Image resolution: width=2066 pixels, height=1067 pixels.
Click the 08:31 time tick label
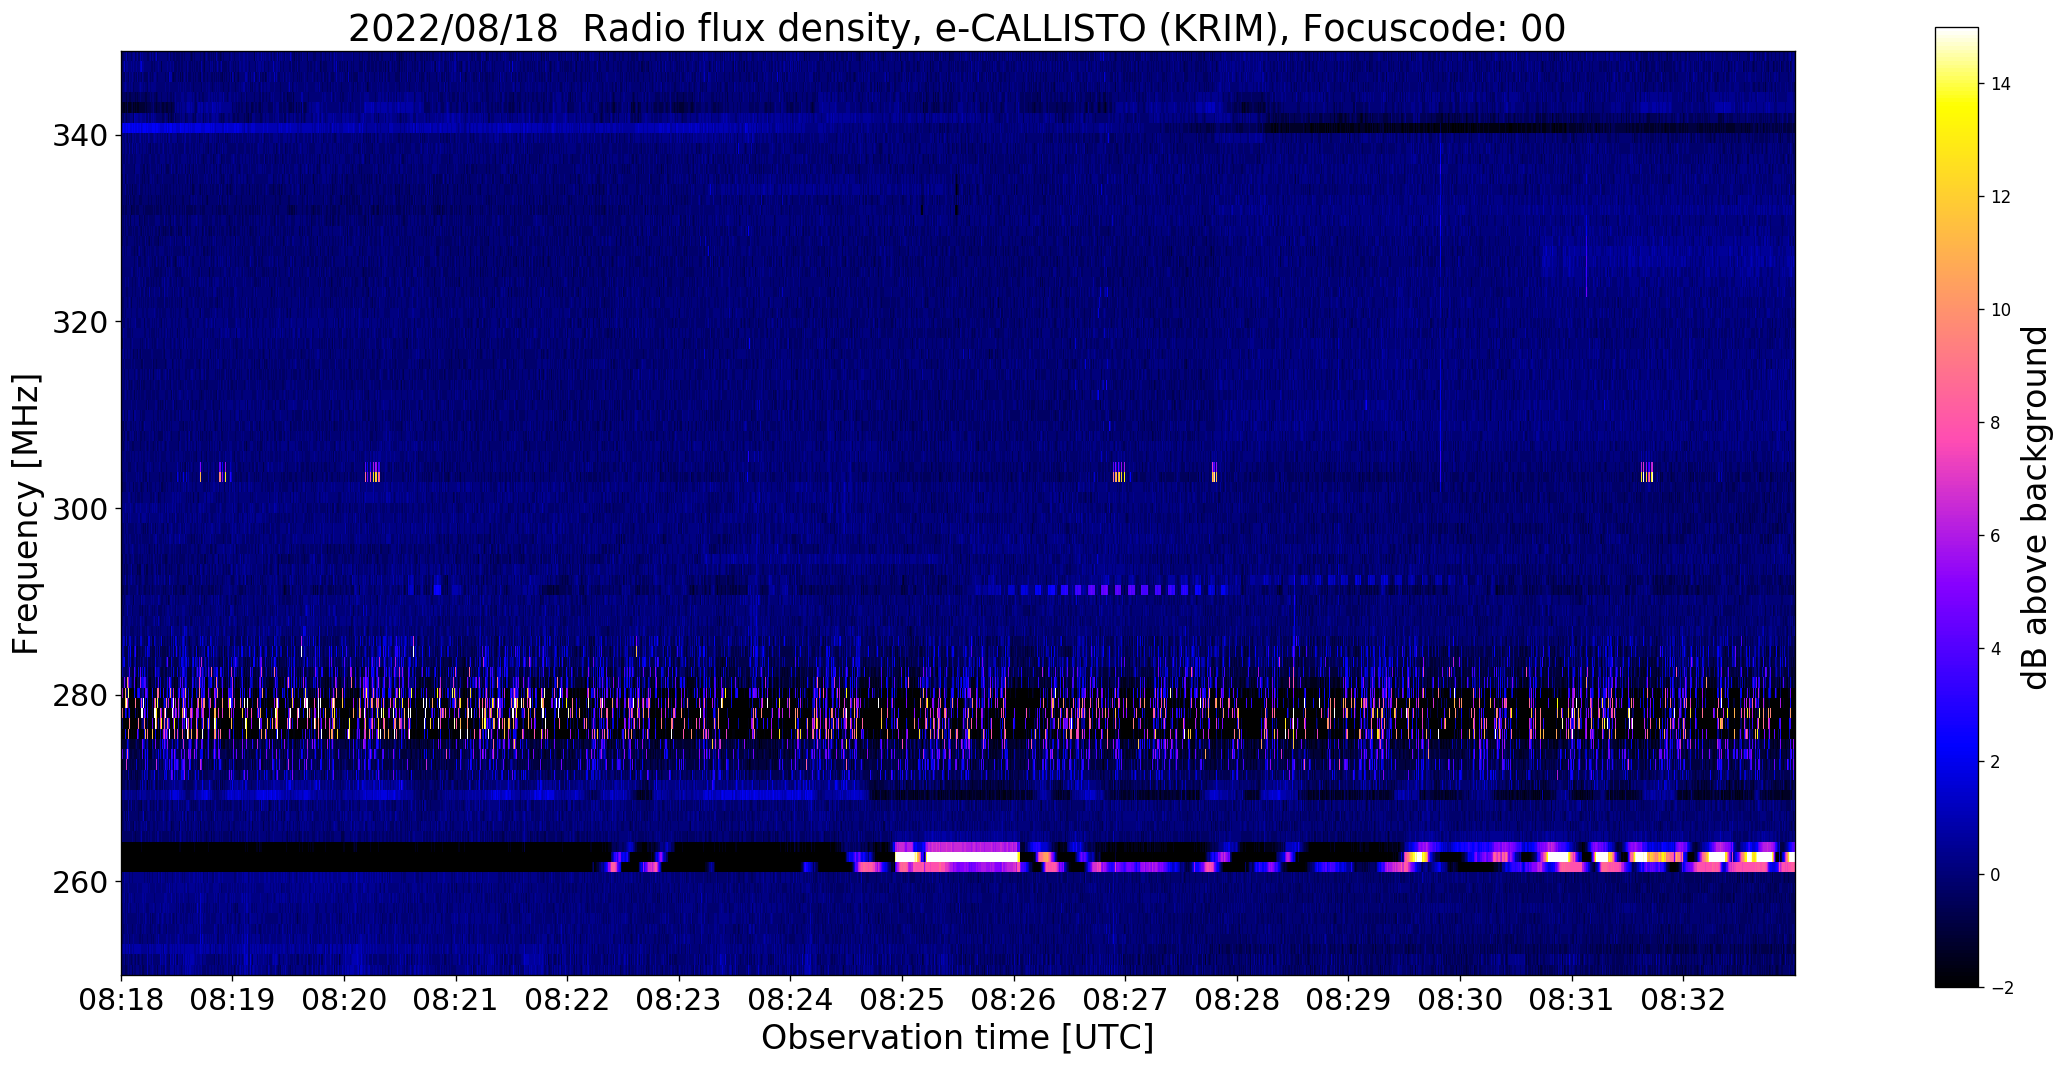[1572, 1000]
